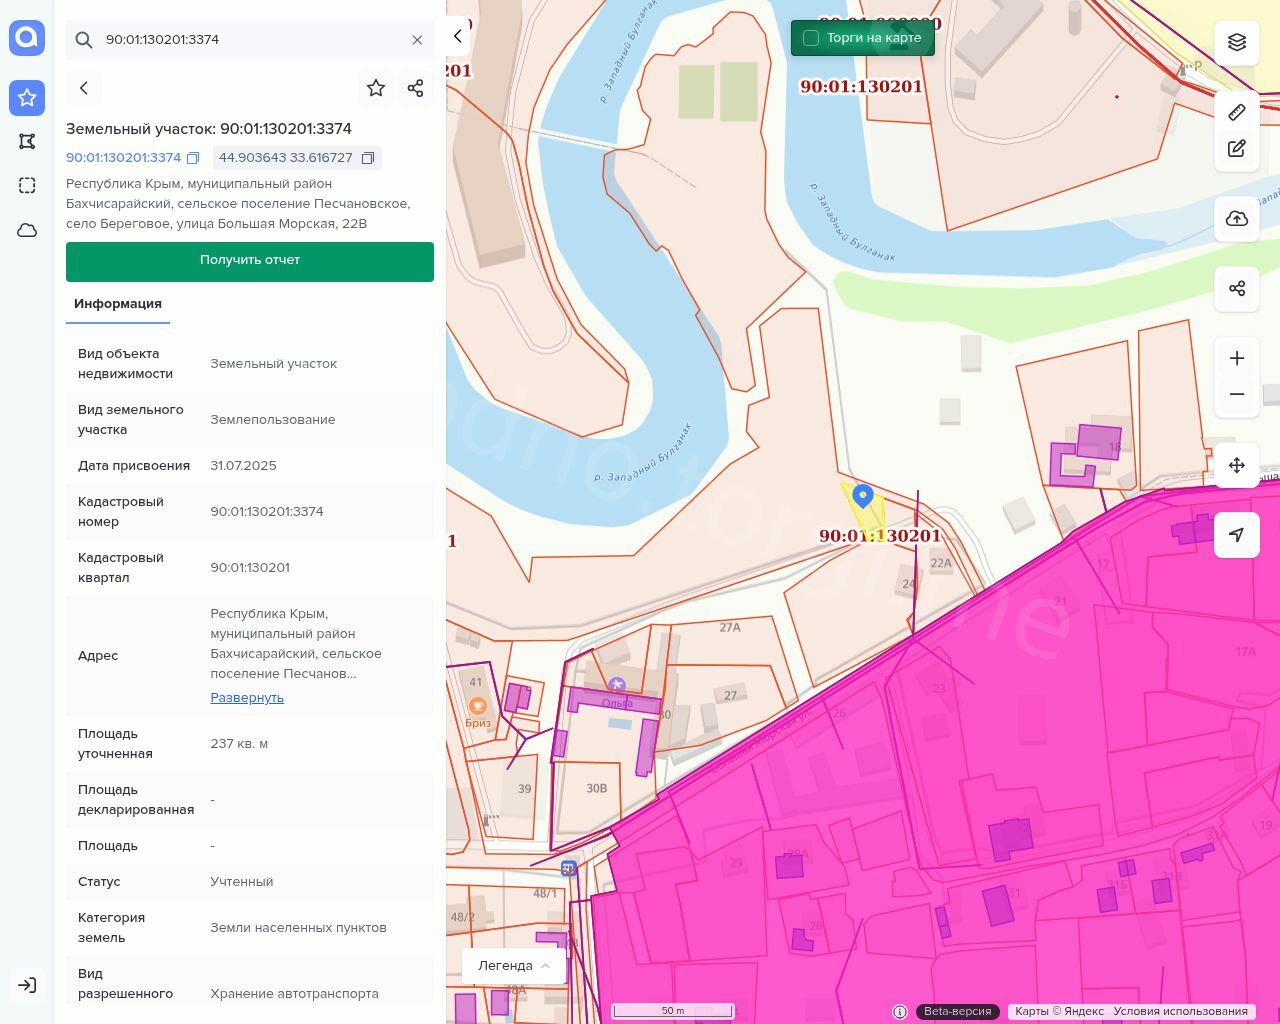Open the favorites section in sidebar
The image size is (1280, 1024).
pos(27,97)
